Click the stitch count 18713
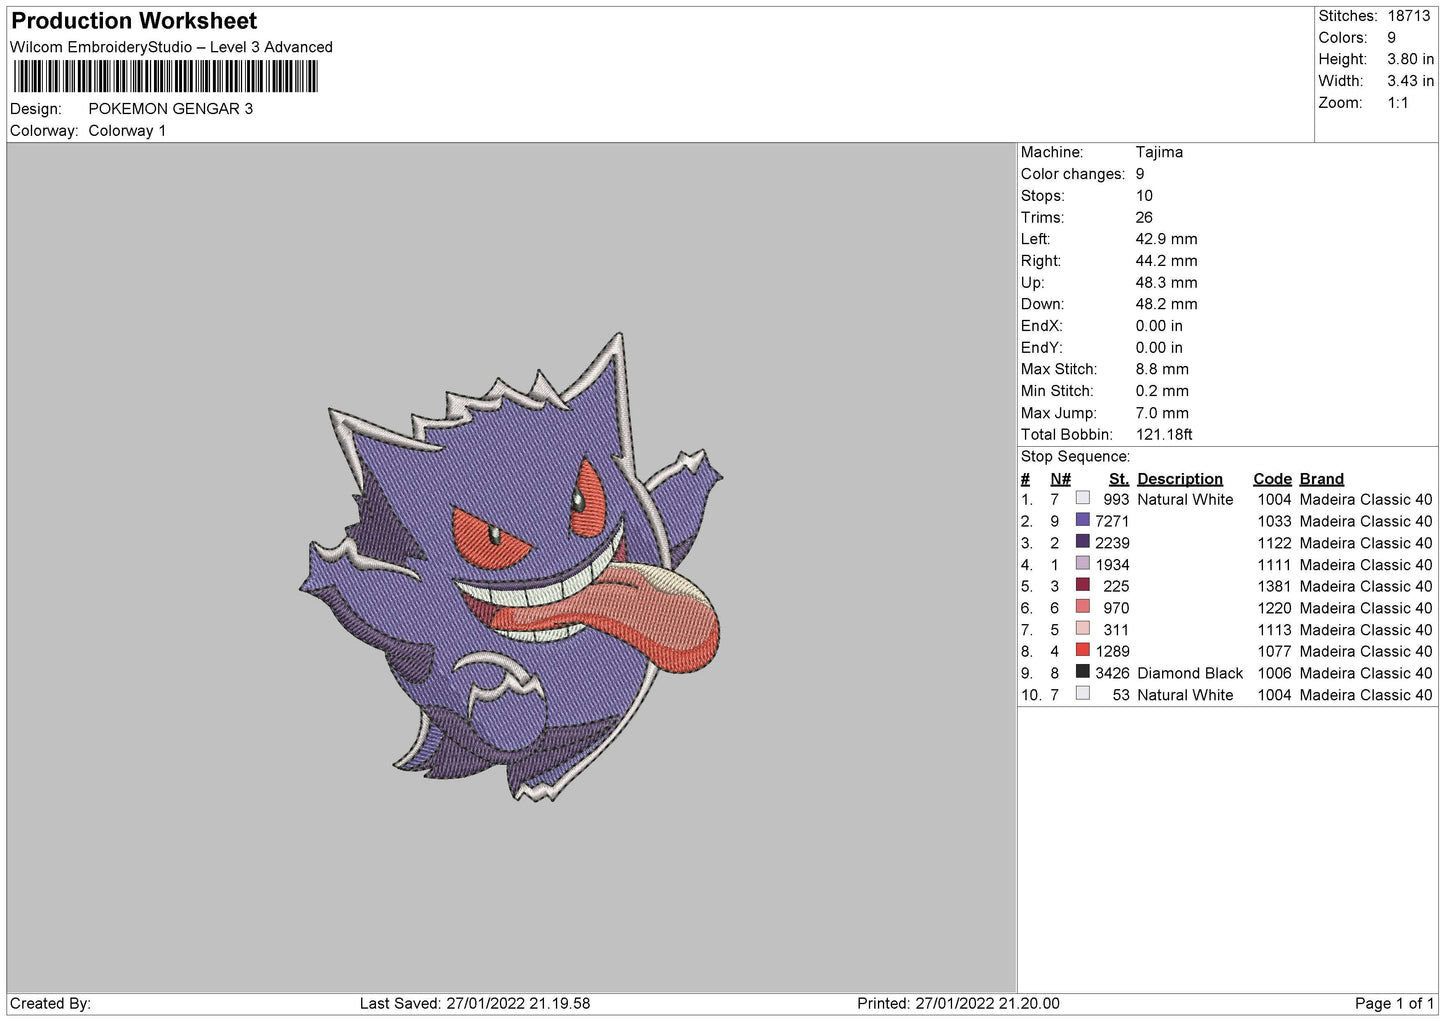Viewport: 1445px width, 1021px height. click(1409, 16)
